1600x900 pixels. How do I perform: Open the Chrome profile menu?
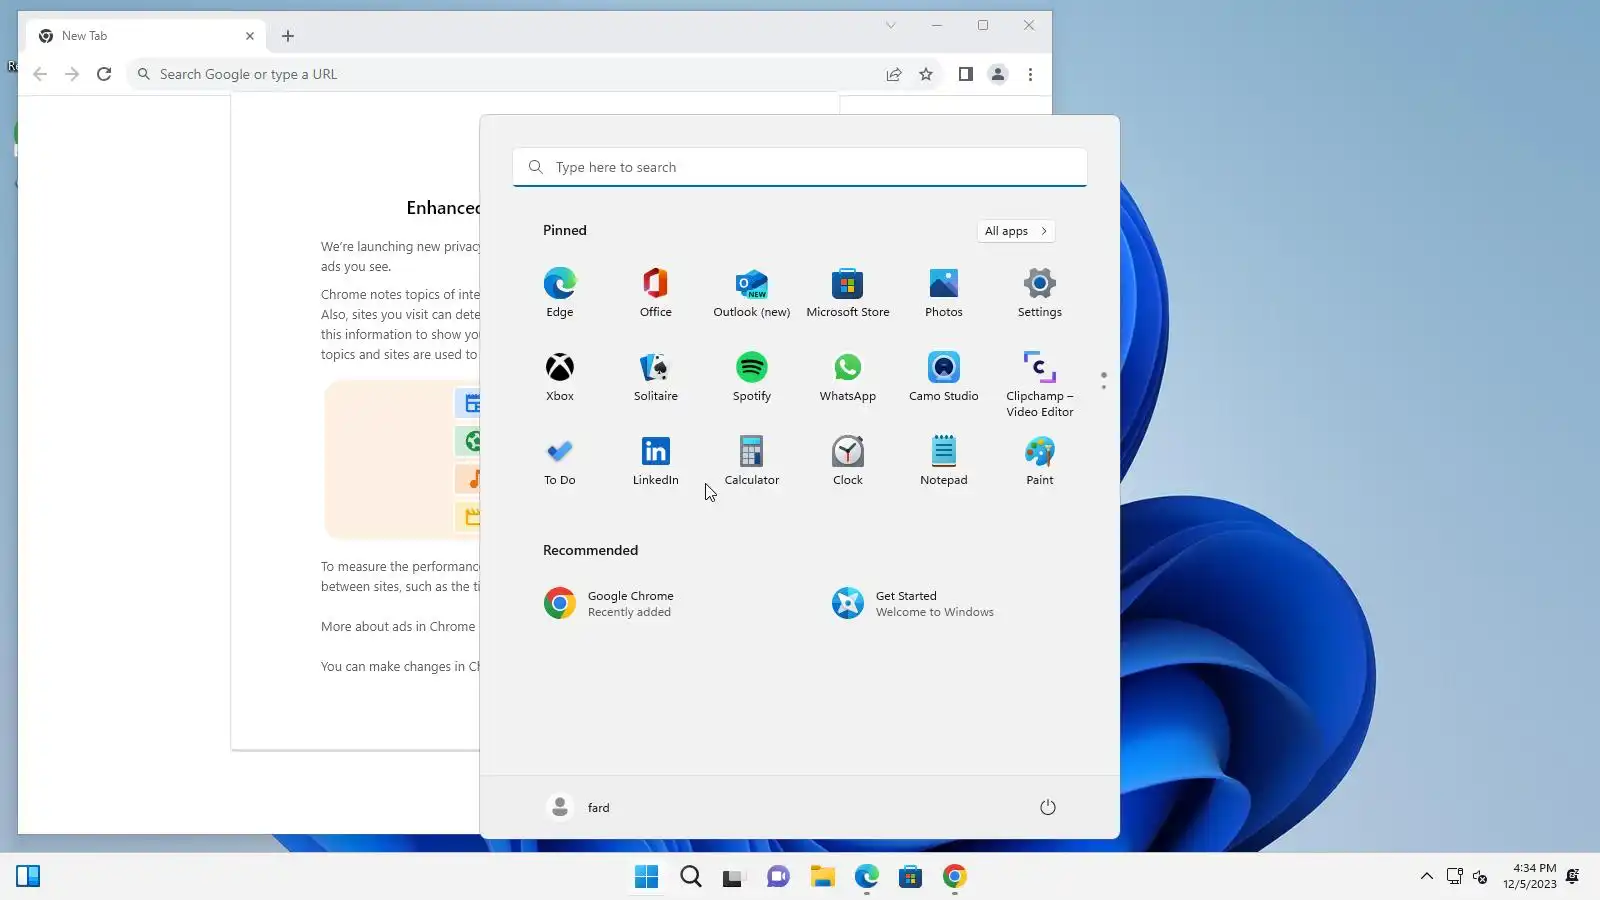(x=998, y=74)
